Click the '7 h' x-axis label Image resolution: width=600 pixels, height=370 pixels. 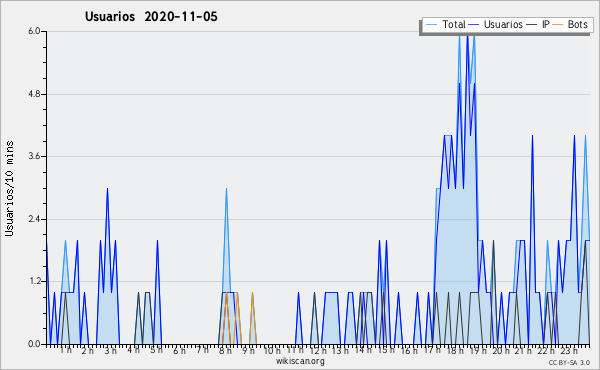[x=202, y=350]
